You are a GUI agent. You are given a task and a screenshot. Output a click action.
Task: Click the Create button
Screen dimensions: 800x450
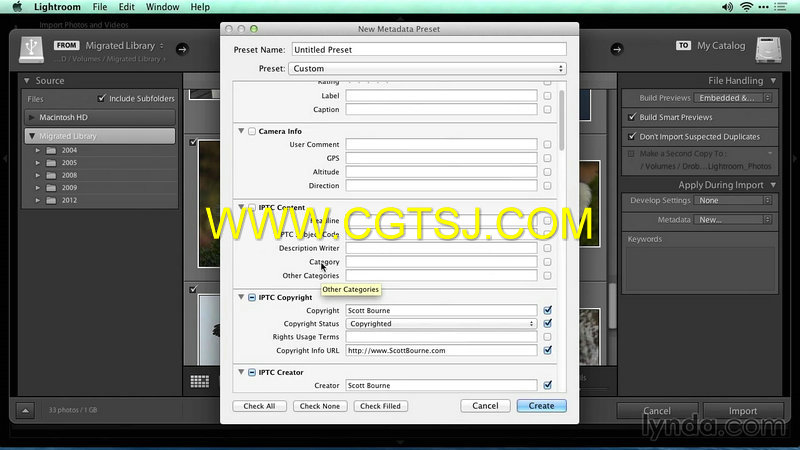coord(541,406)
